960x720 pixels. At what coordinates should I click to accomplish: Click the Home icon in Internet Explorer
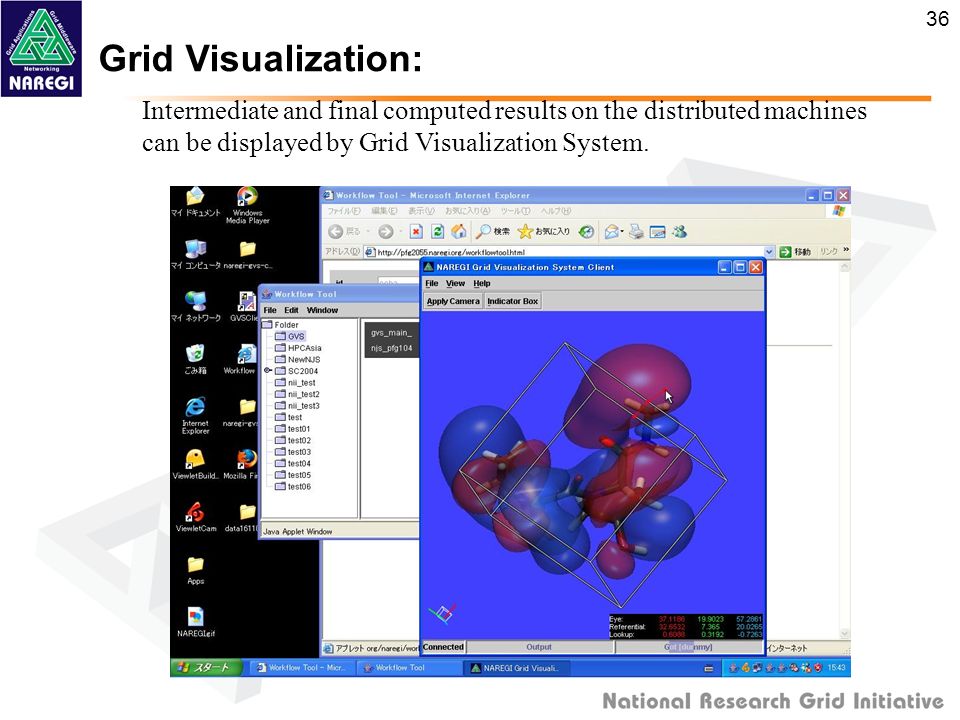pos(459,231)
